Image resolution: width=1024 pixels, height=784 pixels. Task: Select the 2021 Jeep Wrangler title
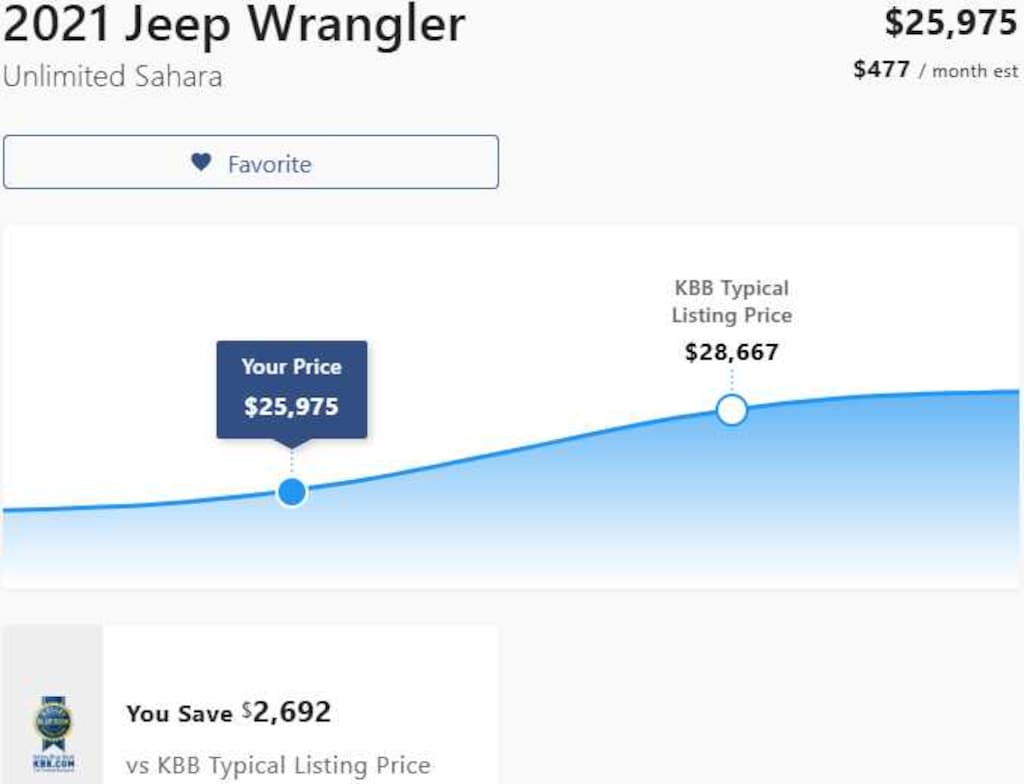click(235, 25)
